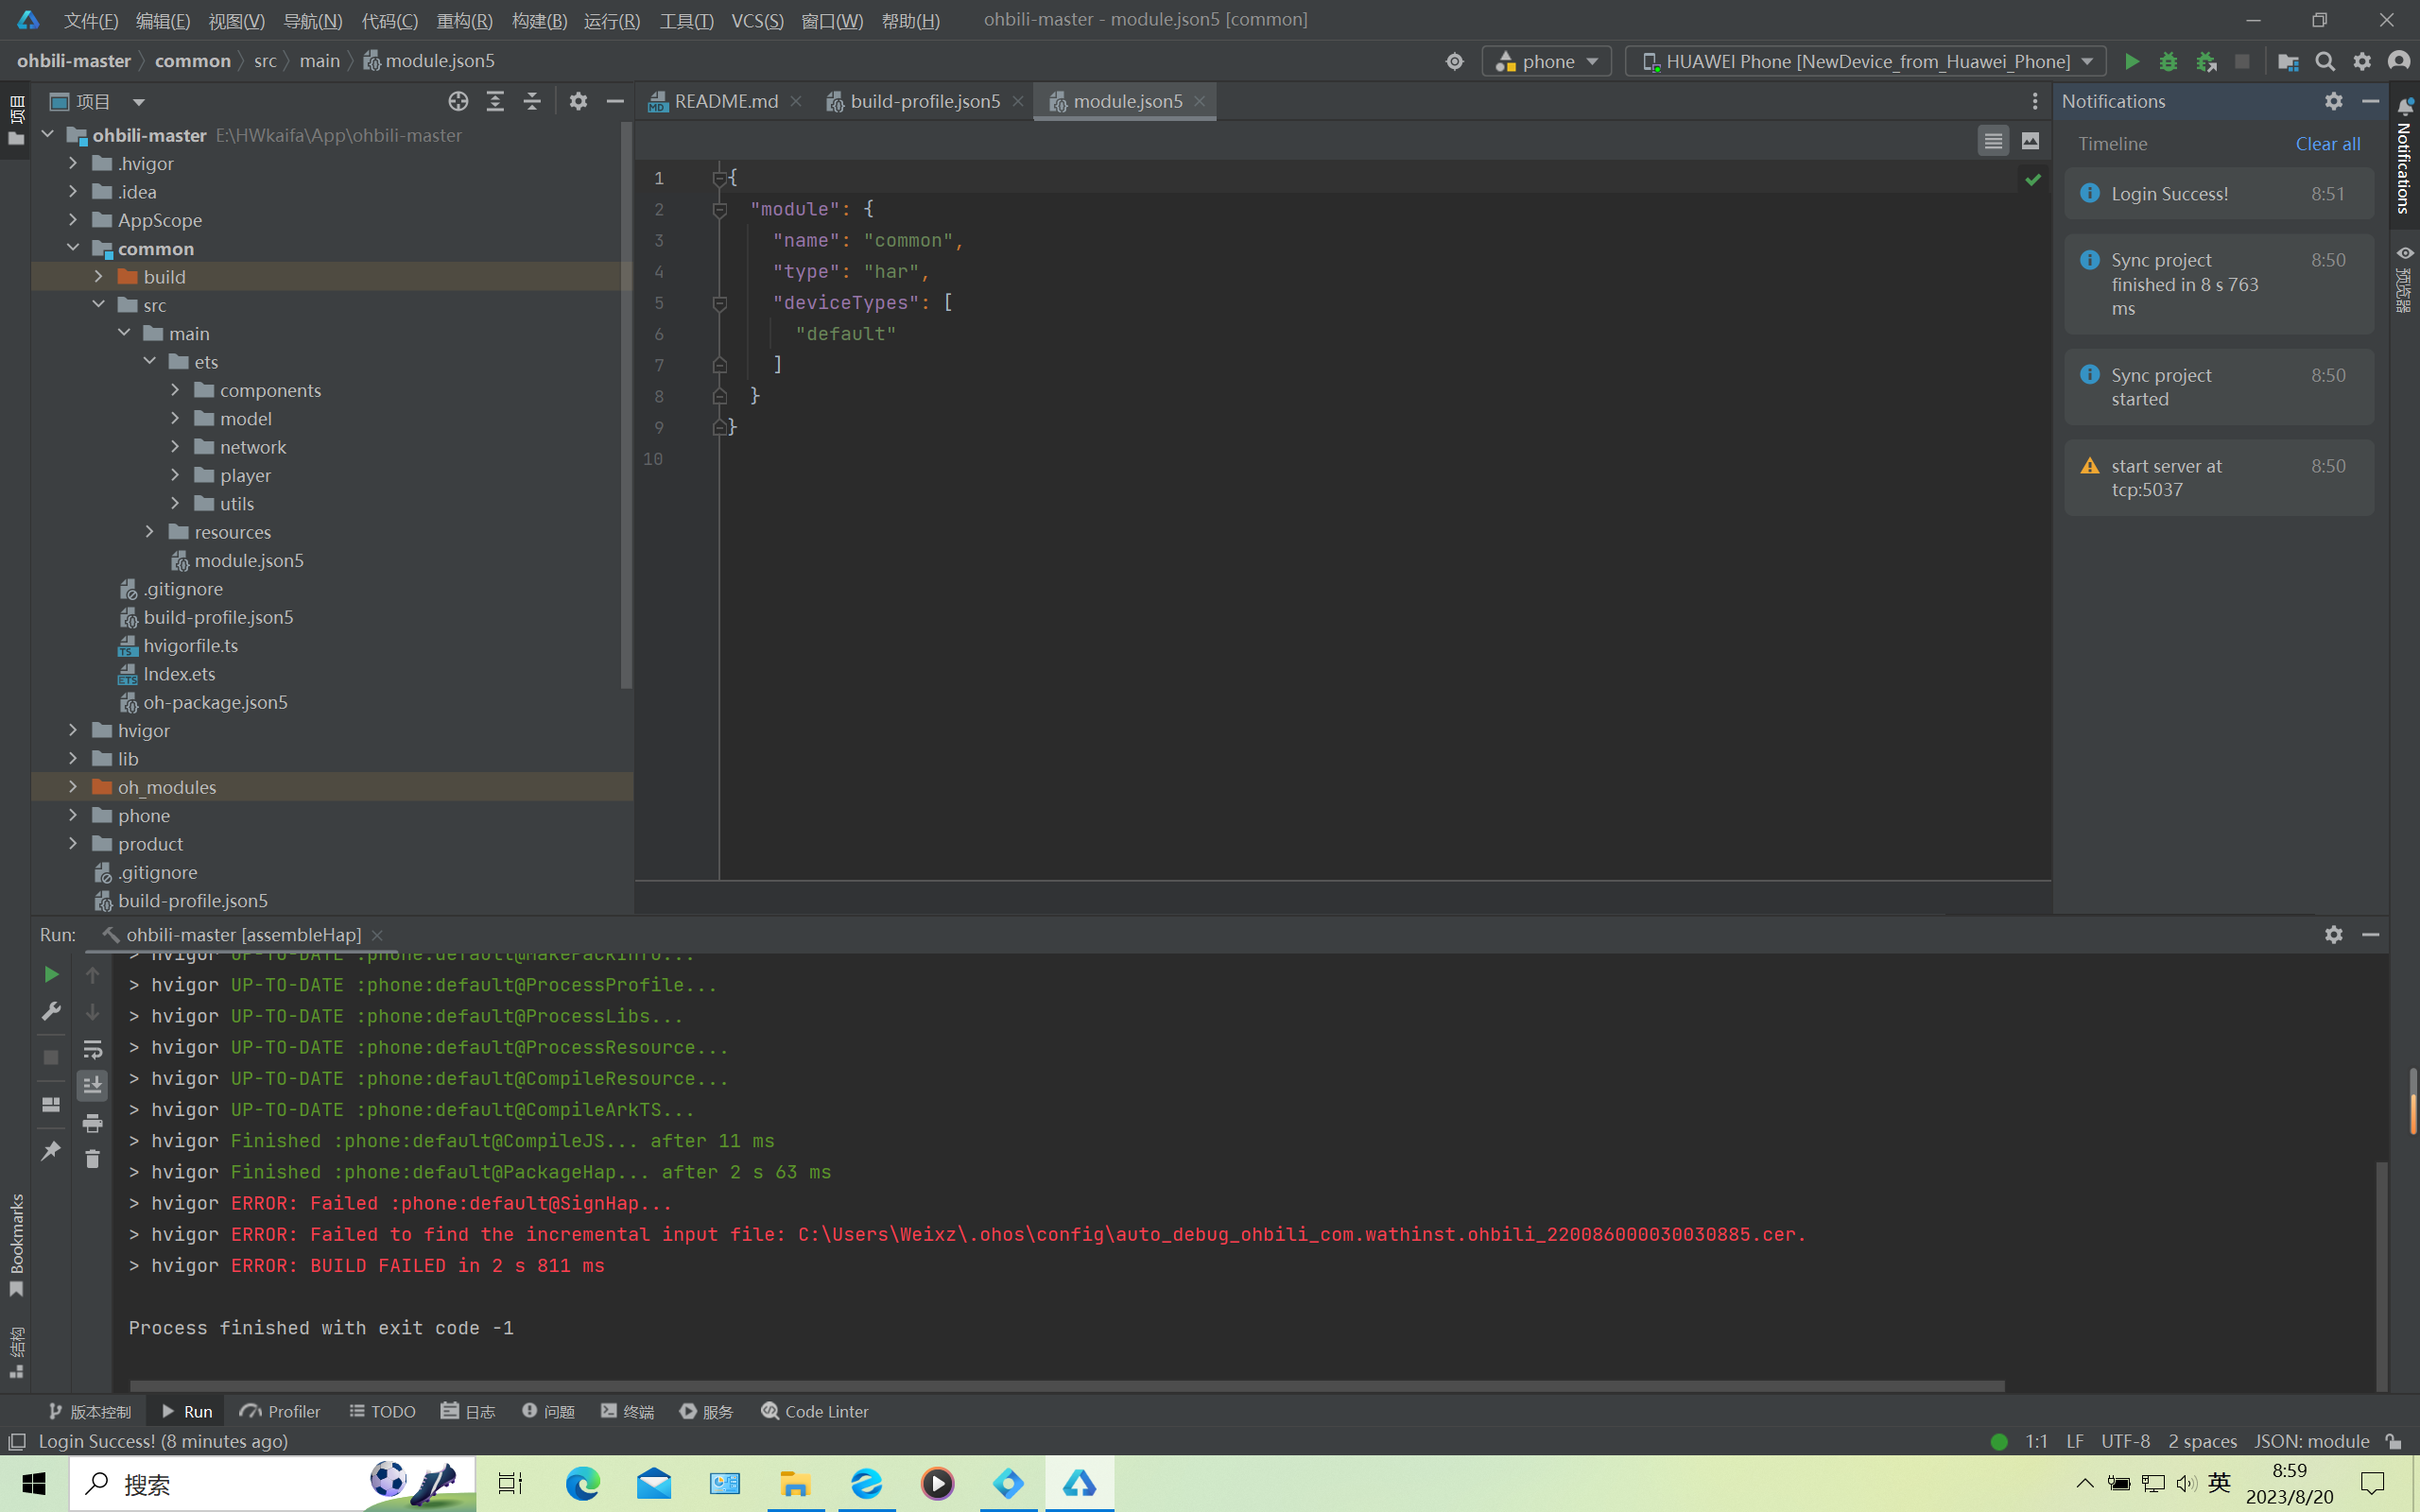The width and height of the screenshot is (2420, 1512).
Task: Open the phone module dropdown
Action: pos(1546,62)
